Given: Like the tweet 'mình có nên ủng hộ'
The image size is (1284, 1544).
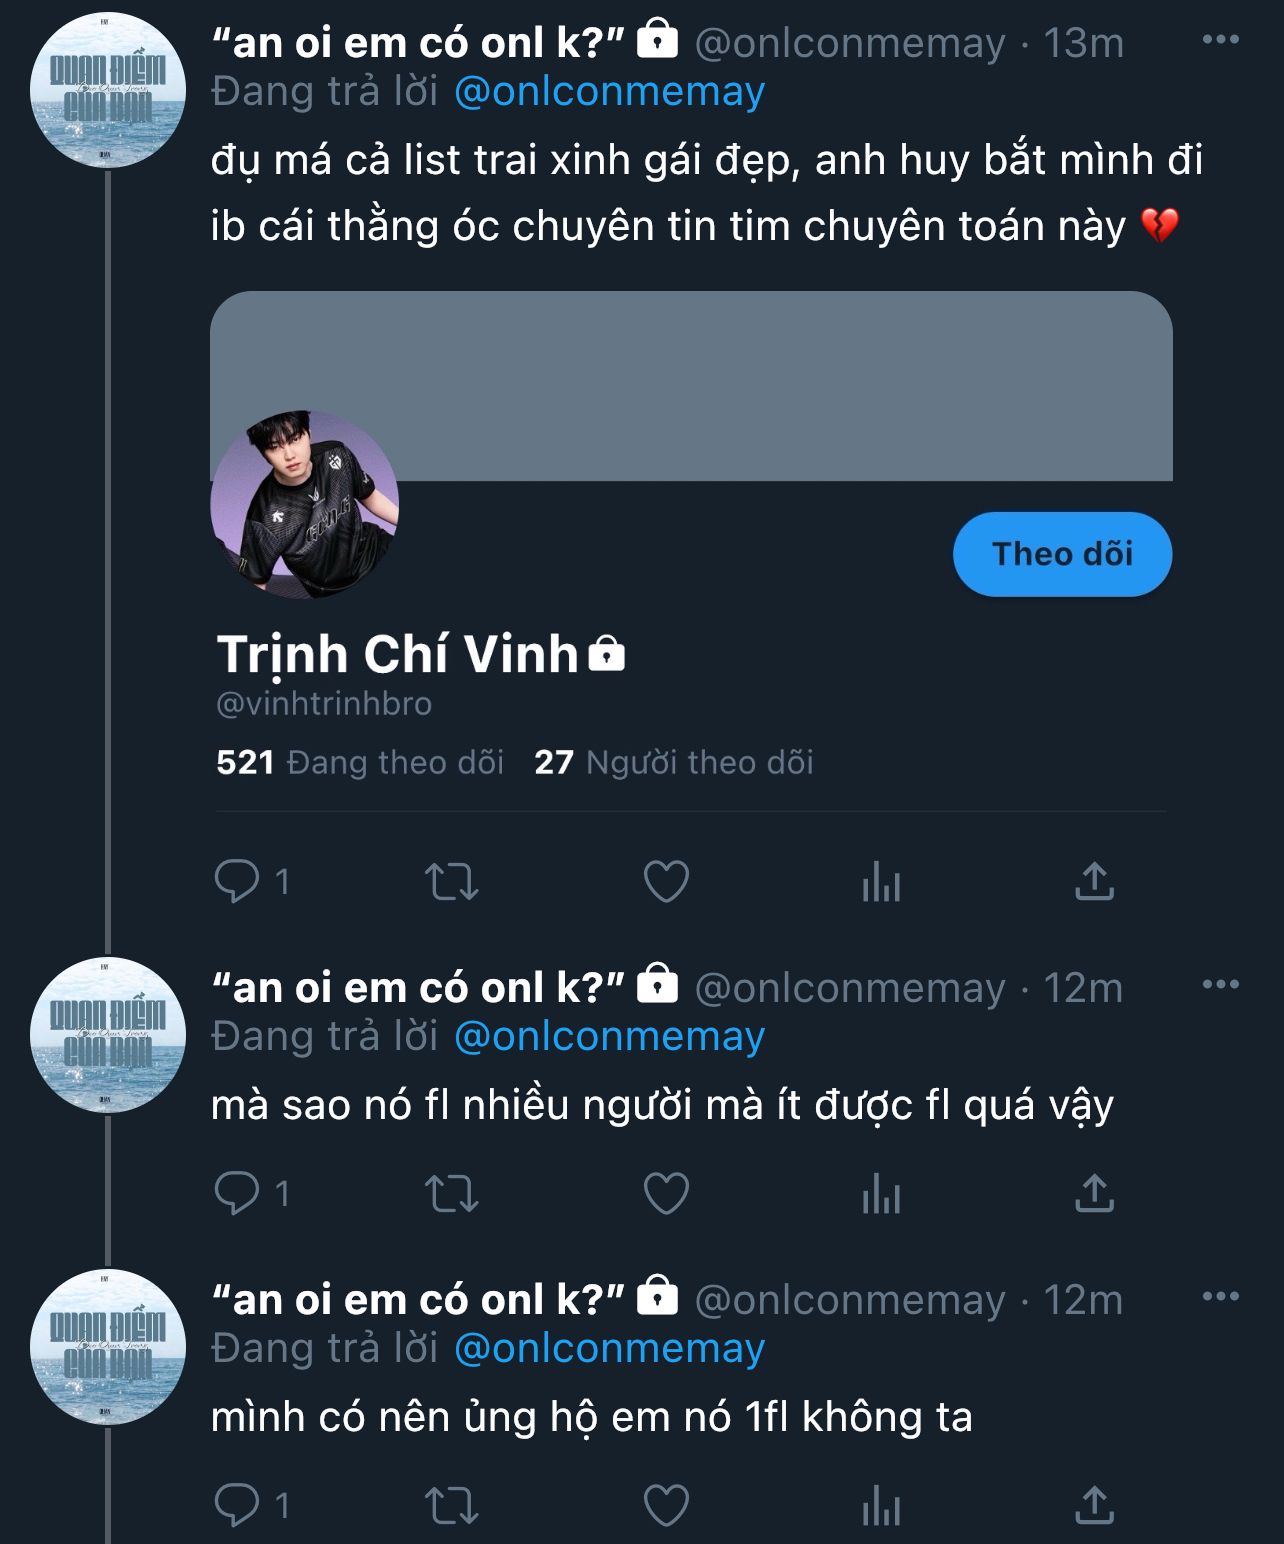Looking at the screenshot, I should coord(666,1506).
